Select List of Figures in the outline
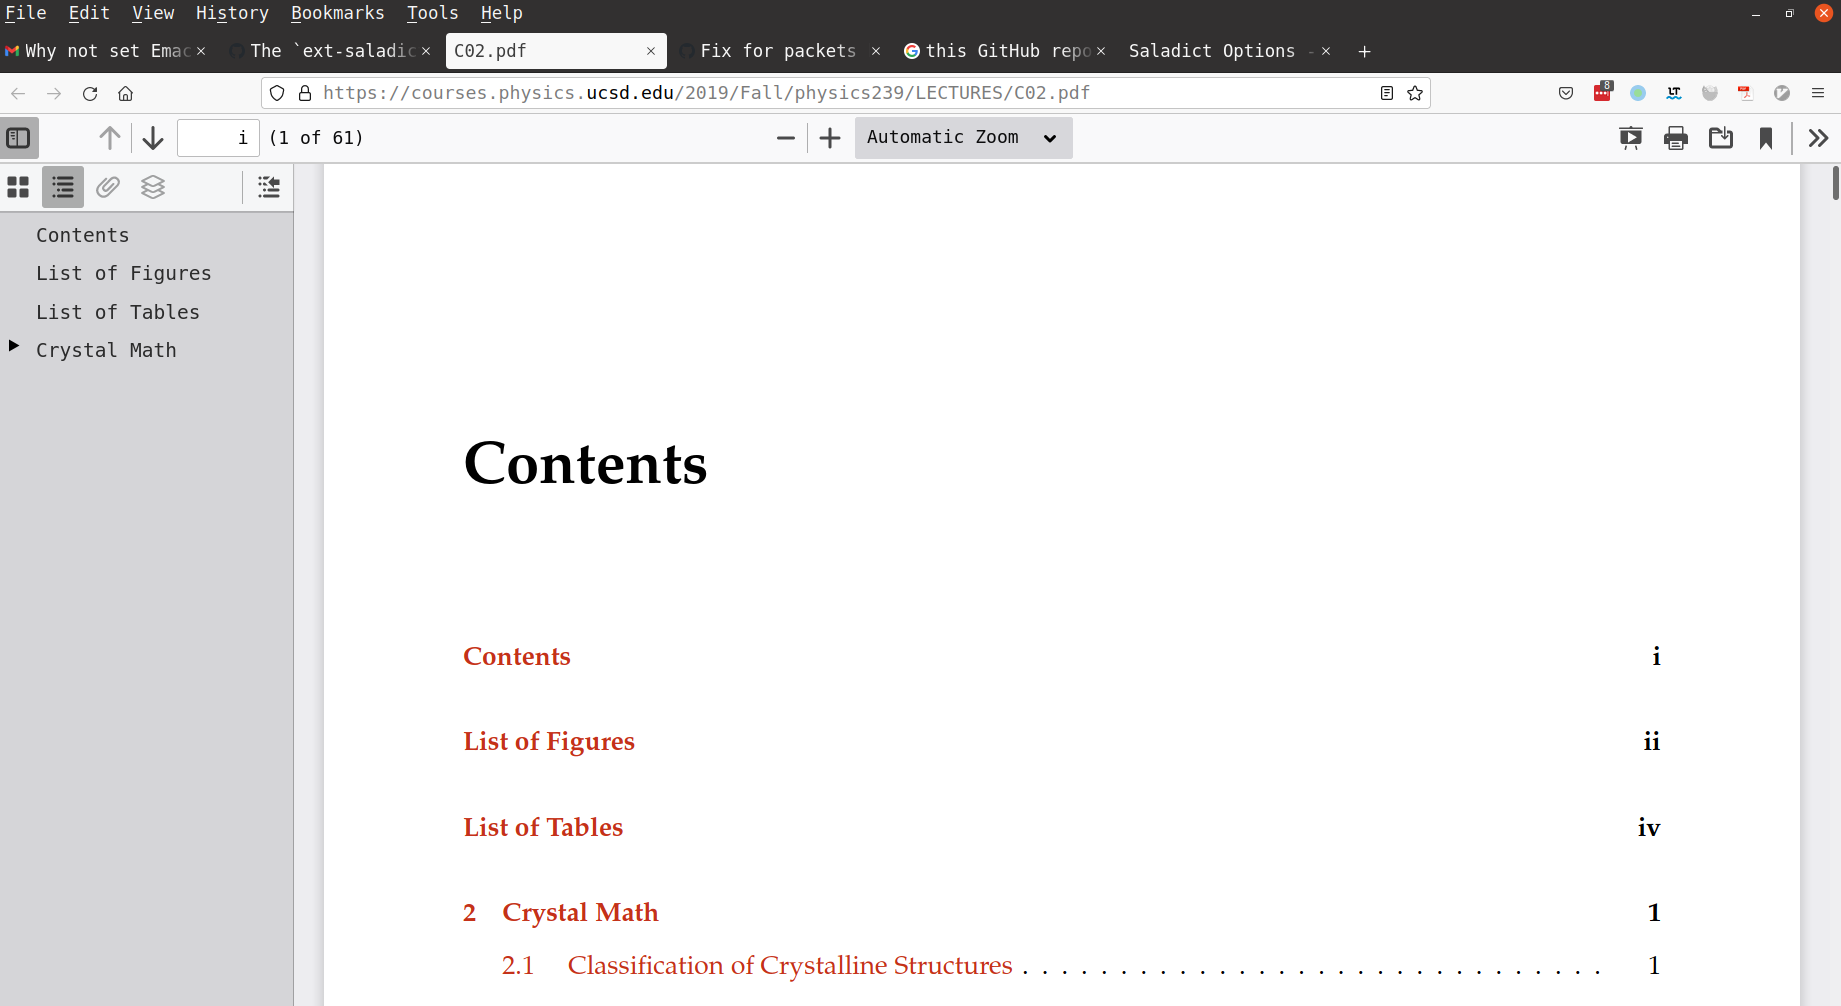This screenshot has height=1006, width=1841. coord(124,273)
